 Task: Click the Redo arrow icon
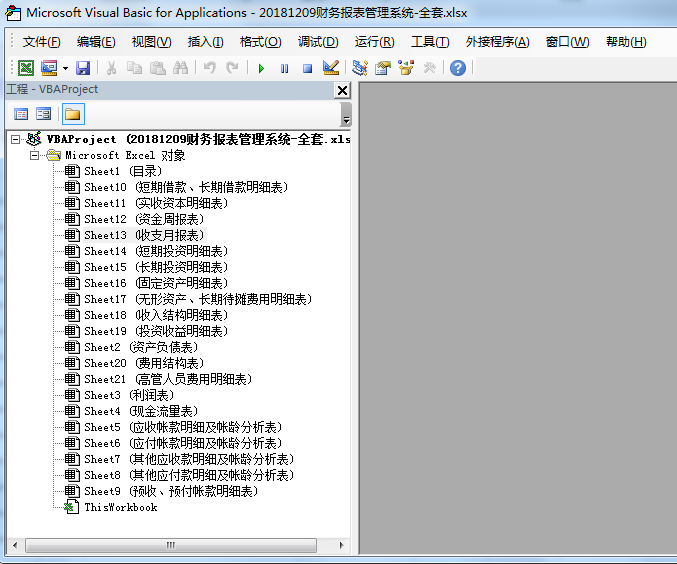232,68
